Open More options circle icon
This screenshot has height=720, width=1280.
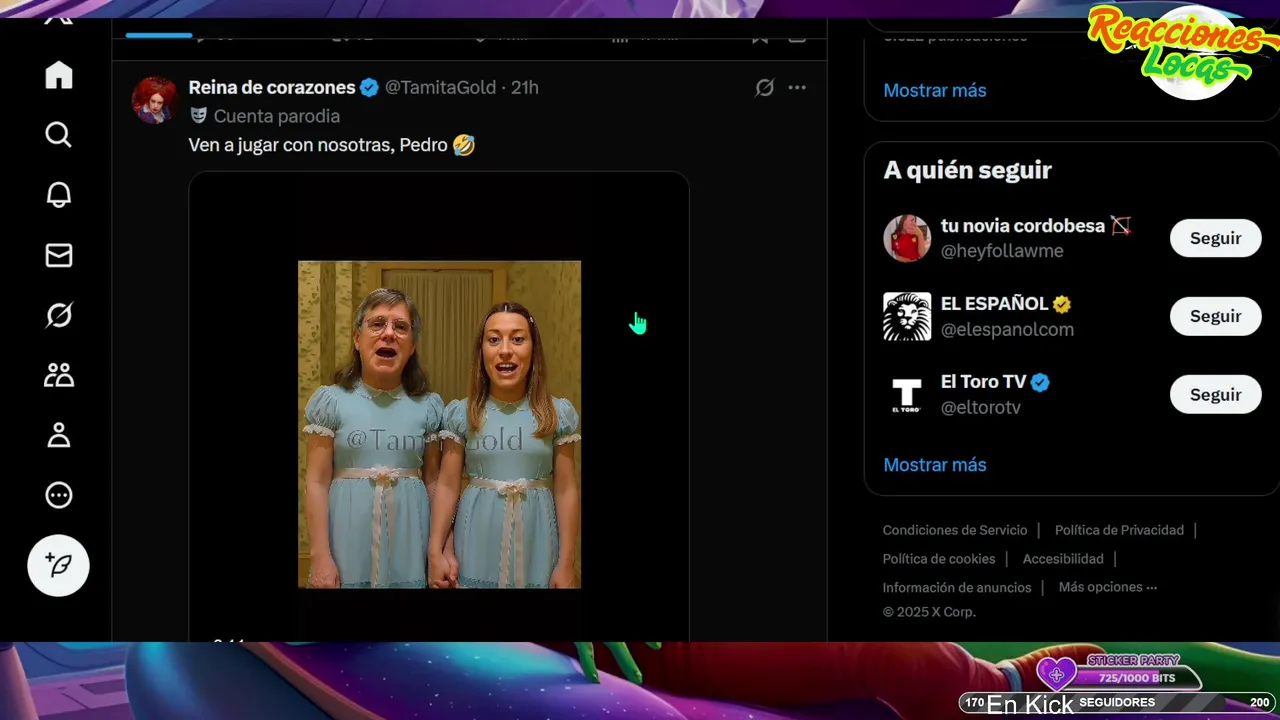click(59, 495)
